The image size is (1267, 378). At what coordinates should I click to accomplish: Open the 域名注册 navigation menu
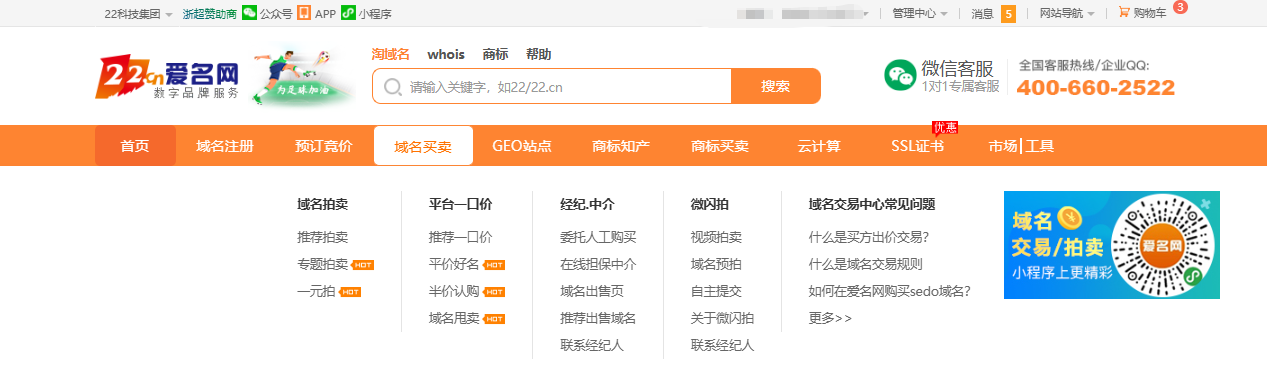click(x=225, y=146)
